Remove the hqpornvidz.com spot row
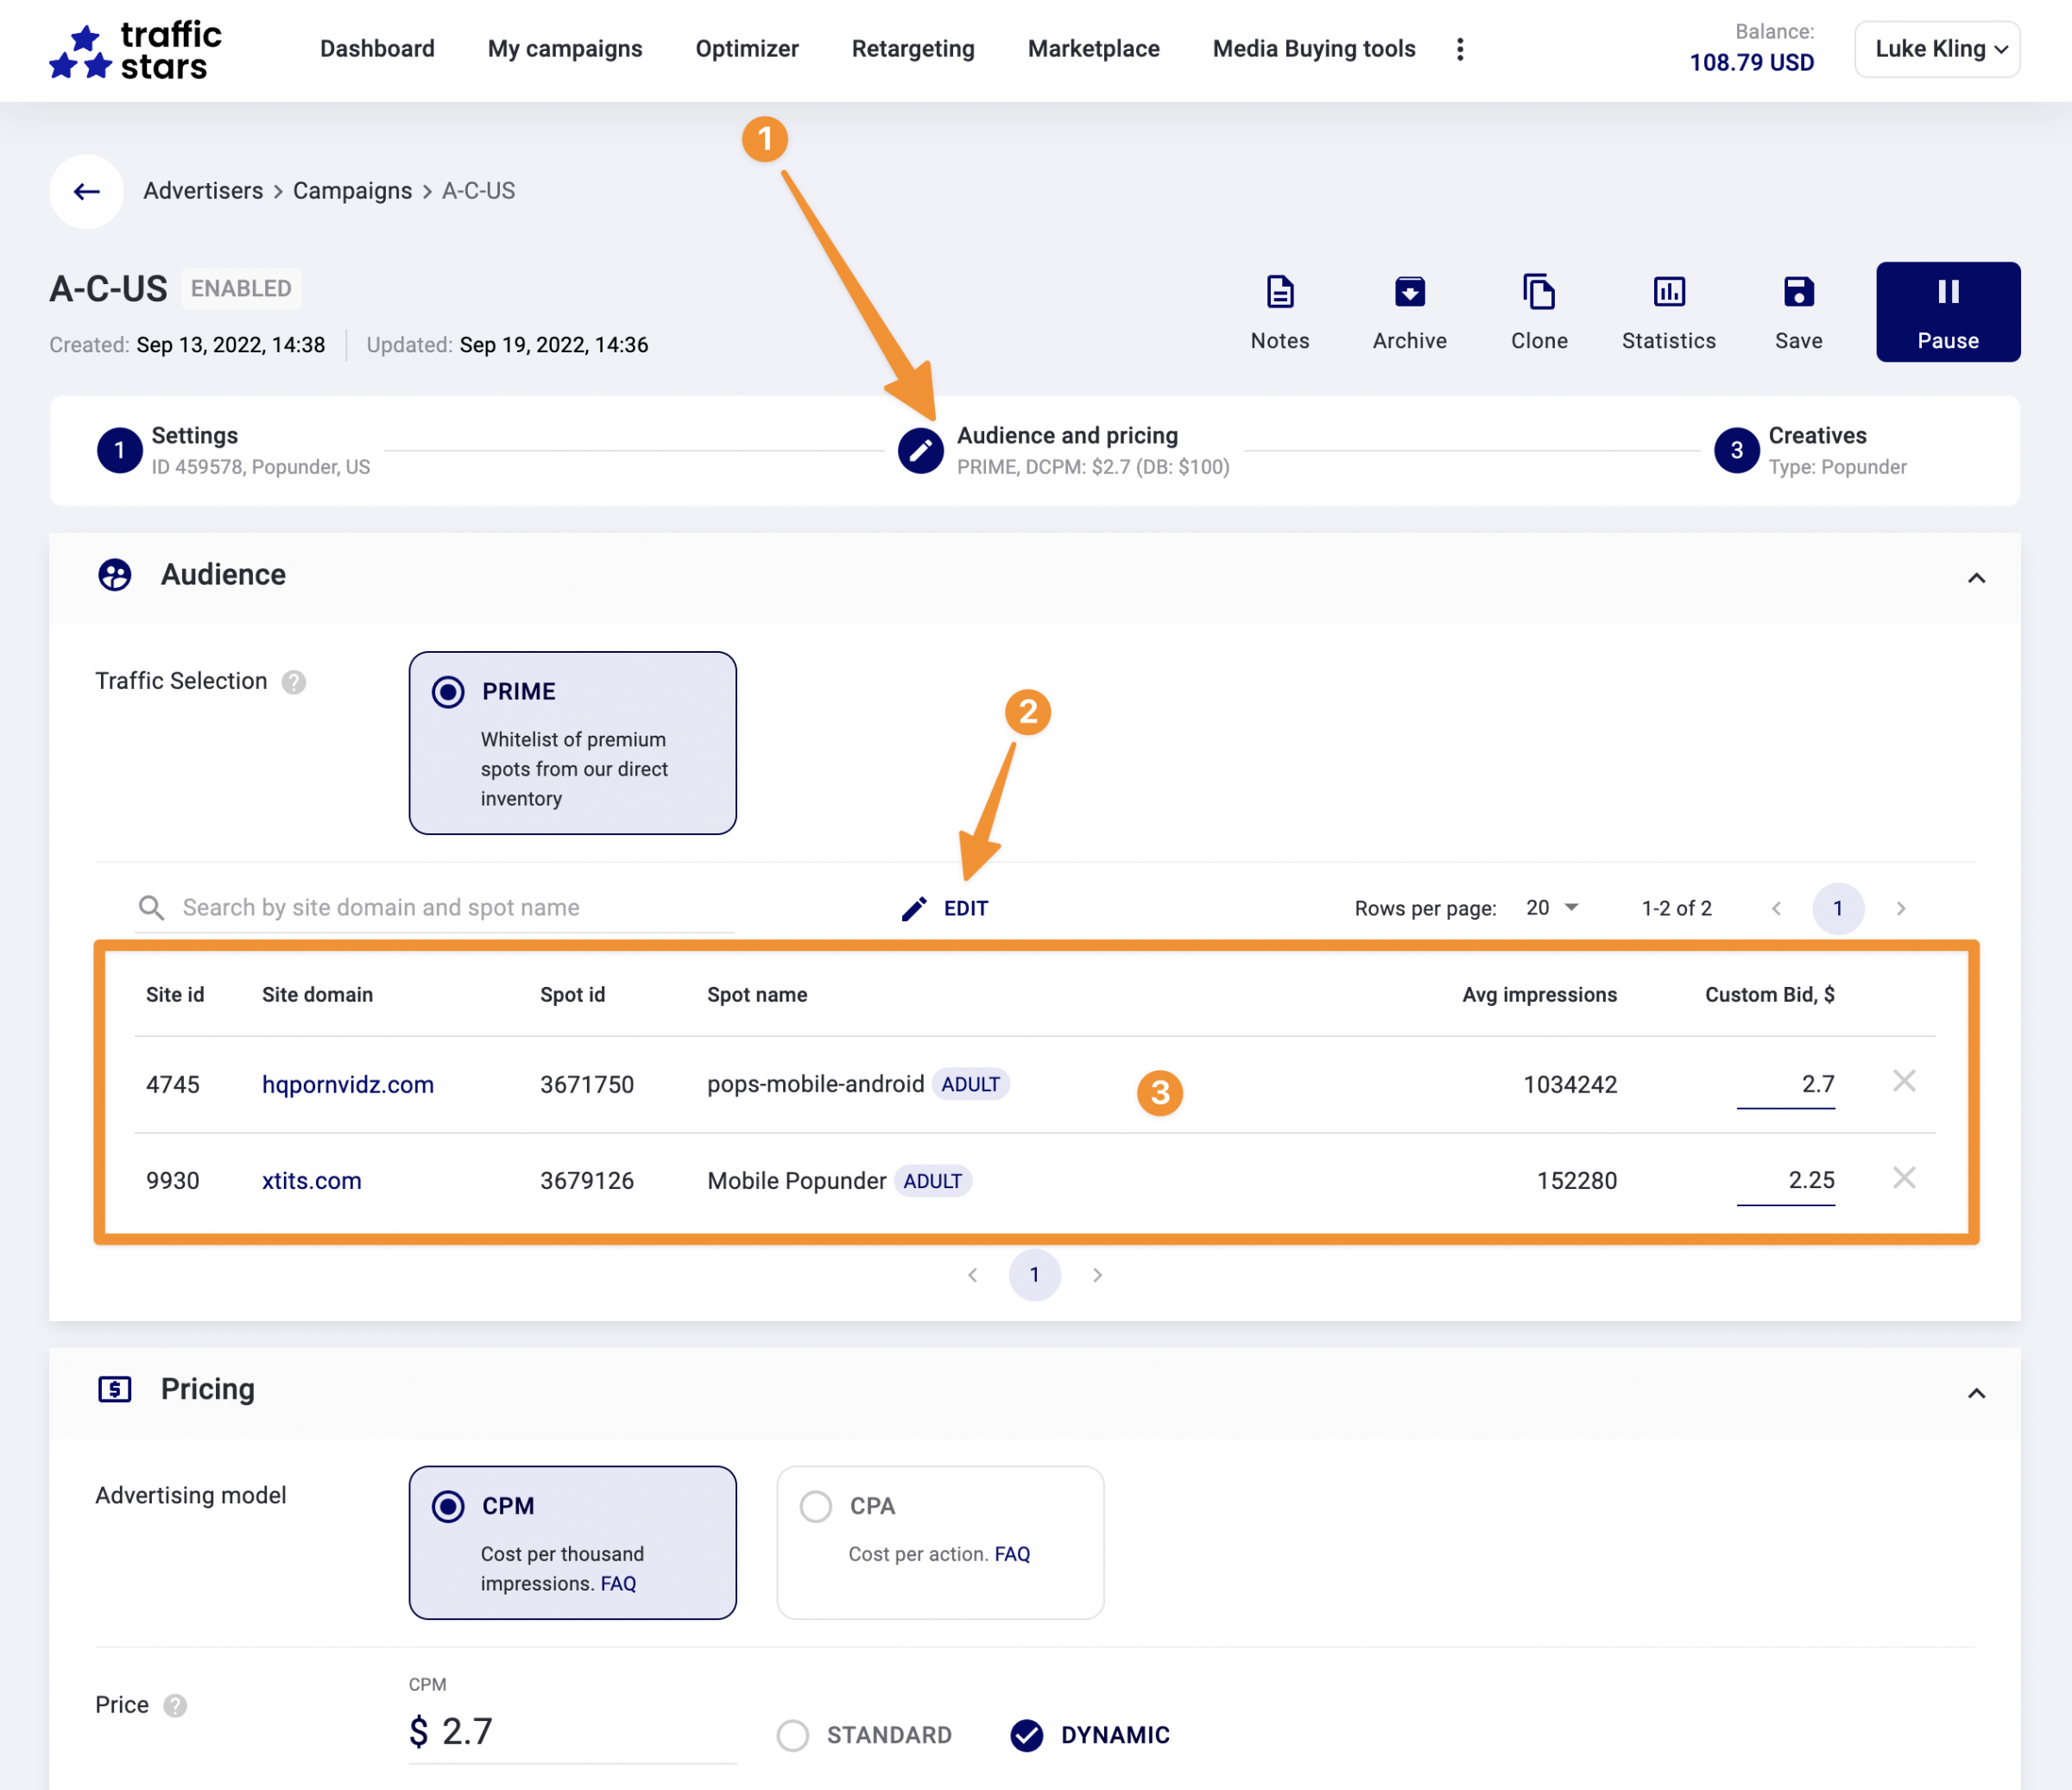The height and width of the screenshot is (1790, 2072). (x=1903, y=1081)
